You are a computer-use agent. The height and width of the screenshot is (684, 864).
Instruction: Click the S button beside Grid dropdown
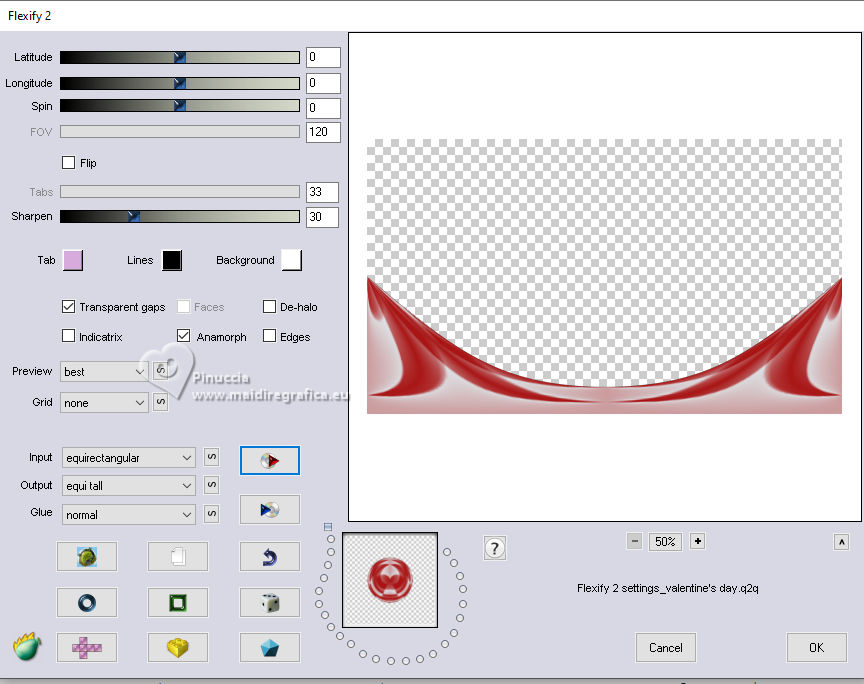(x=160, y=402)
